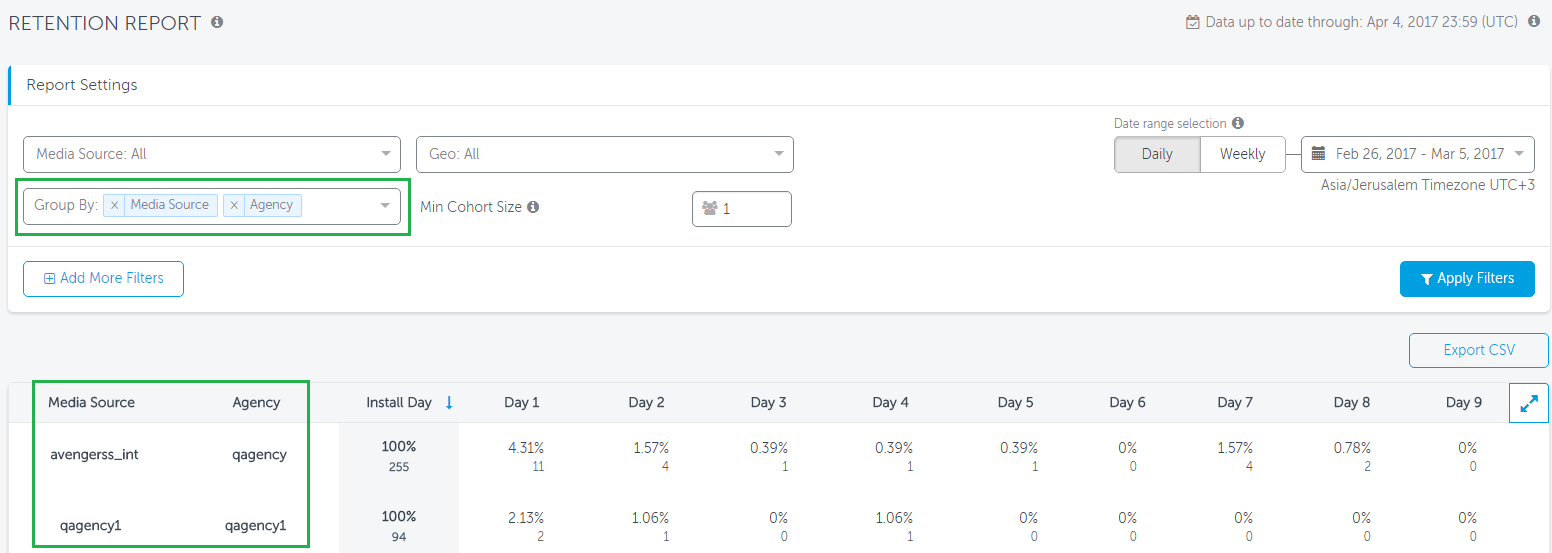1552x553 pixels.
Task: Click info icon beside Retention Report title
Action: coord(217,22)
